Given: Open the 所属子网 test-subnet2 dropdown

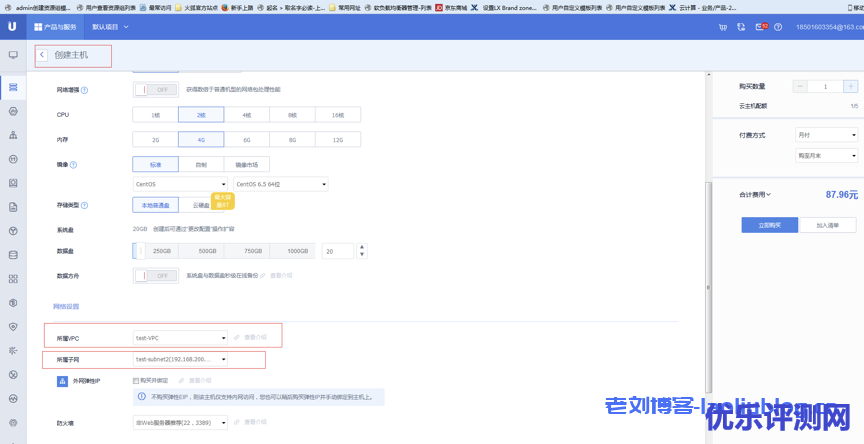Looking at the screenshot, I should point(180,359).
